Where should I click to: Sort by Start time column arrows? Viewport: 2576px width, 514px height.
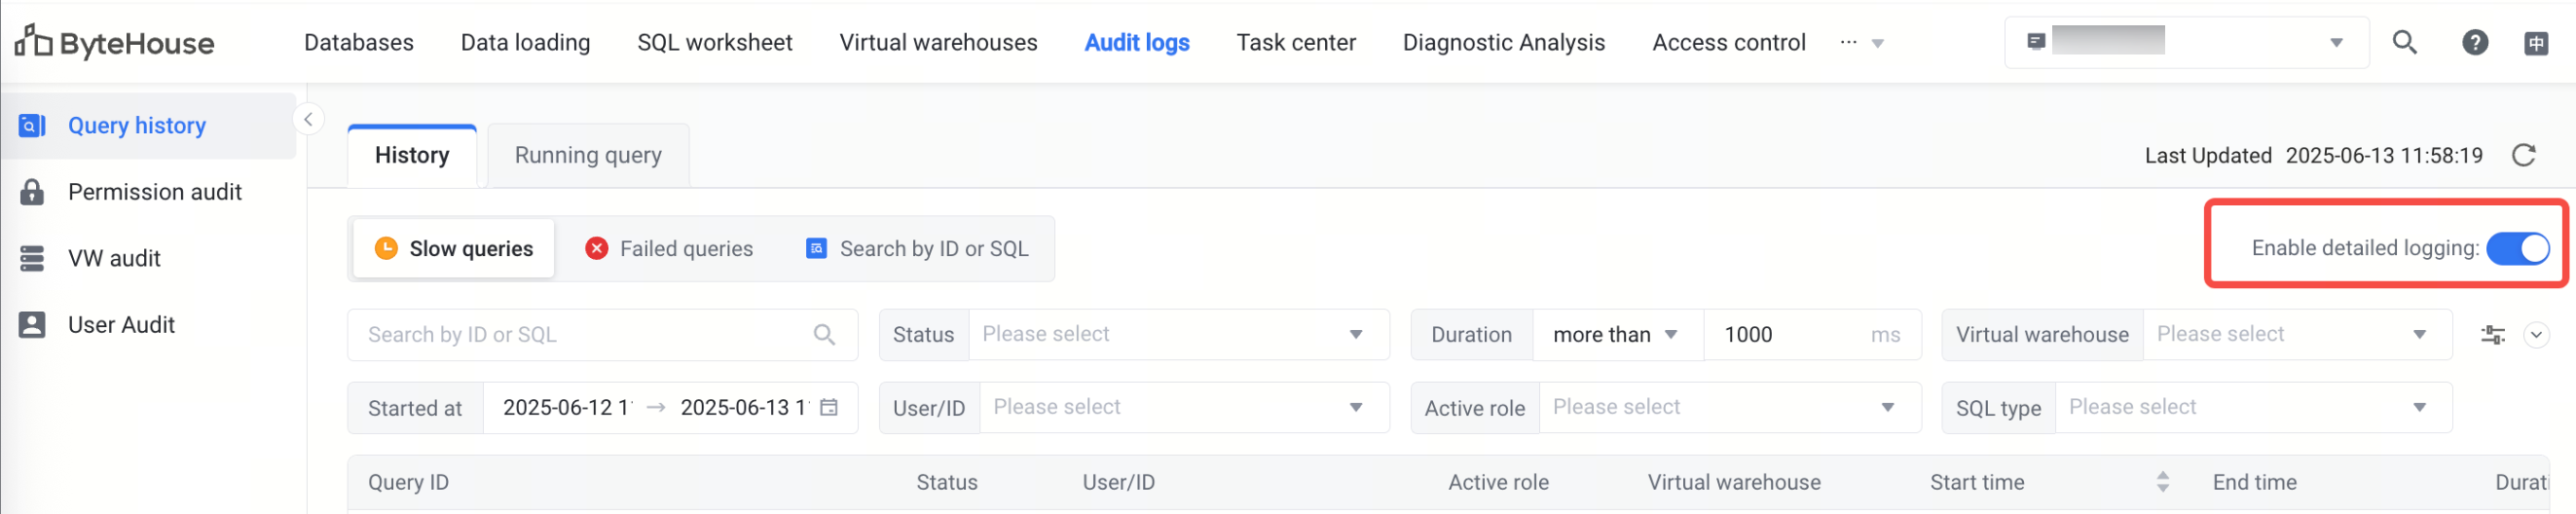click(2162, 482)
